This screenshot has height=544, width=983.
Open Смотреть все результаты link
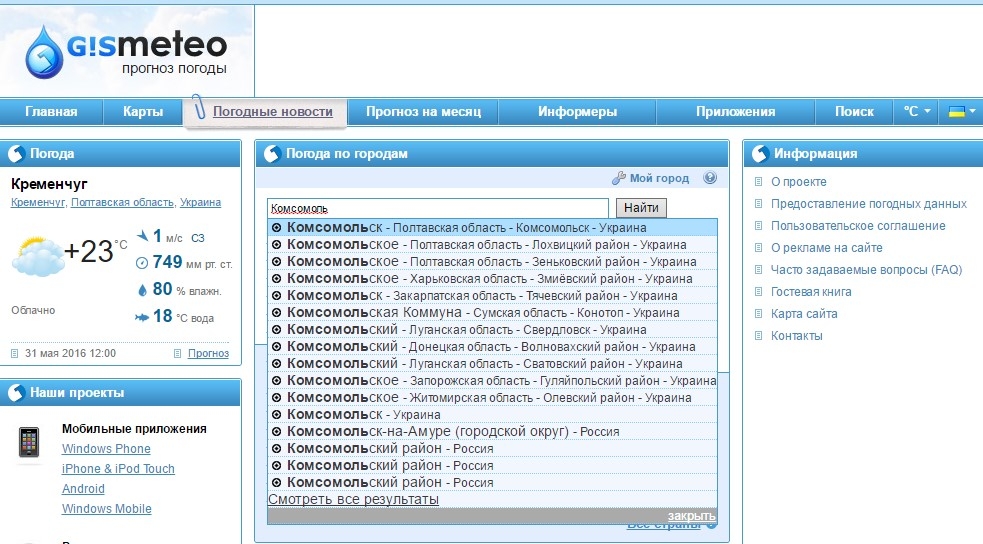point(353,499)
